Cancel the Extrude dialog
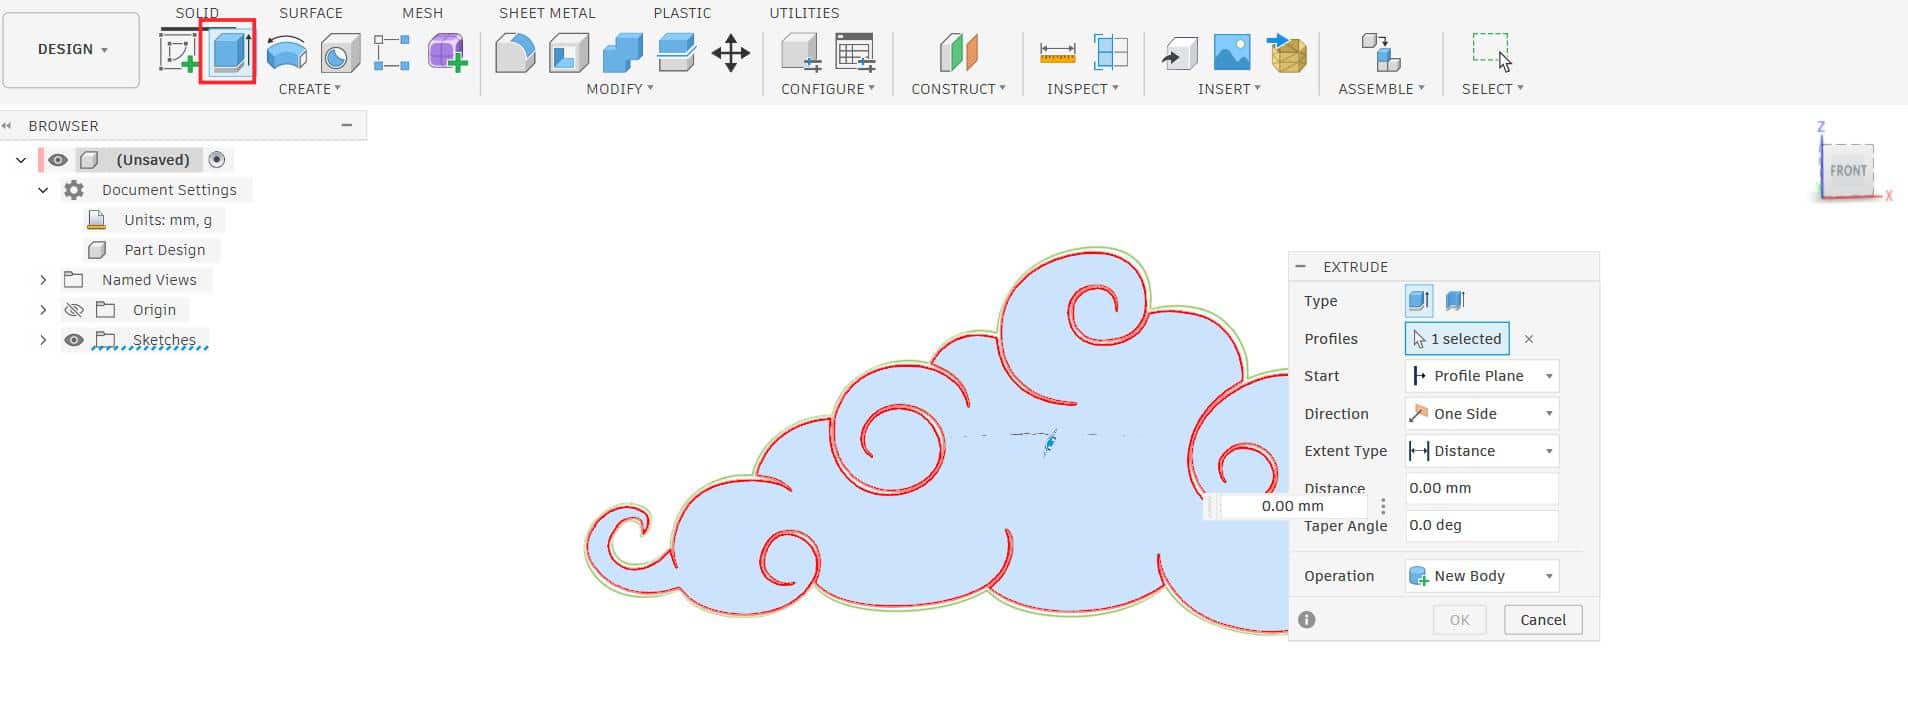This screenshot has height=722, width=1908. [x=1543, y=620]
